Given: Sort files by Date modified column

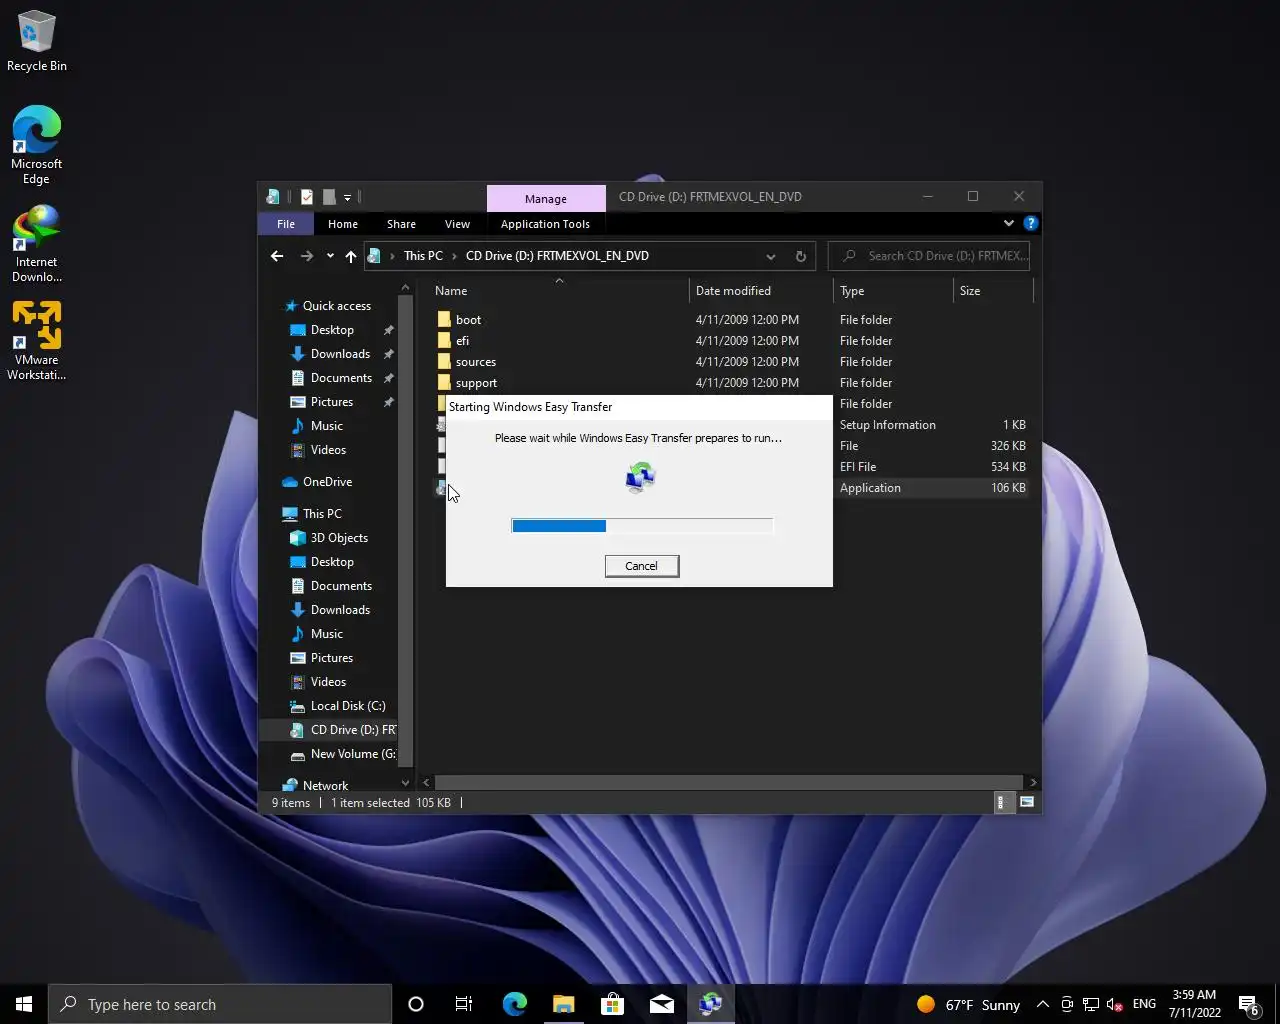Looking at the screenshot, I should coord(733,291).
